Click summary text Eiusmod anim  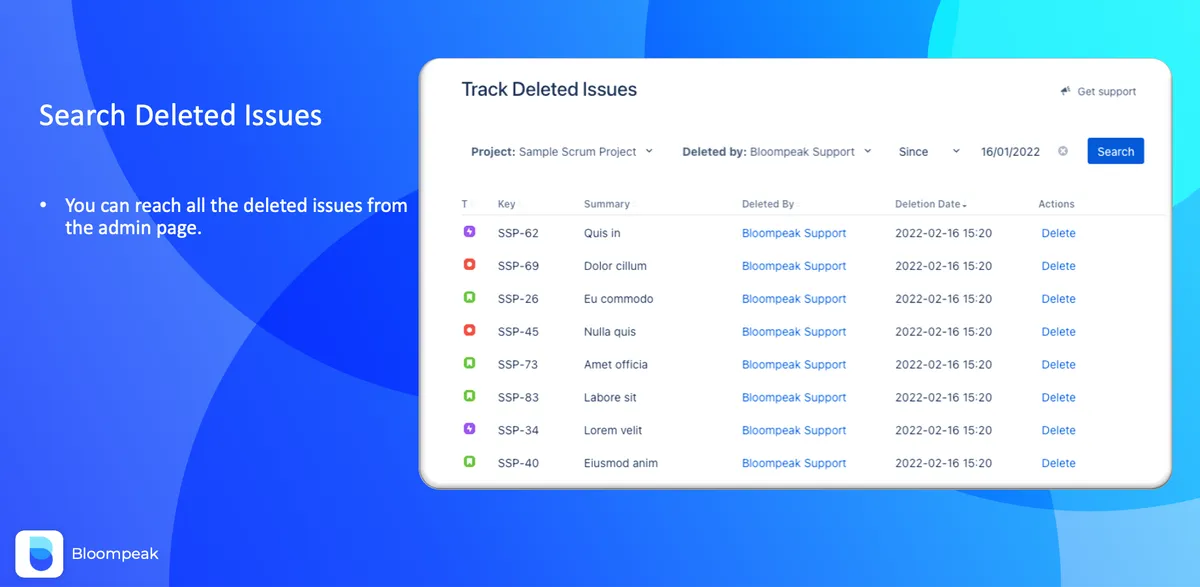pyautogui.click(x=621, y=463)
